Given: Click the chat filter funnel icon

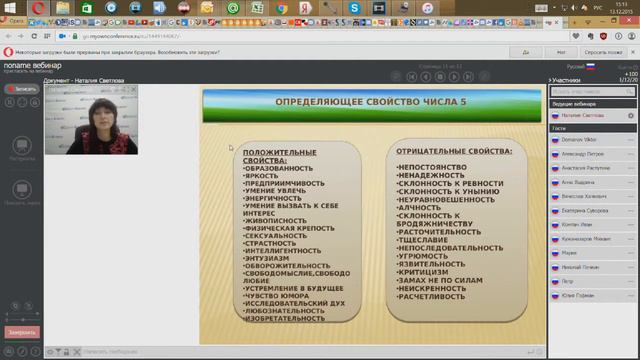Looking at the screenshot, I should coord(58,351).
